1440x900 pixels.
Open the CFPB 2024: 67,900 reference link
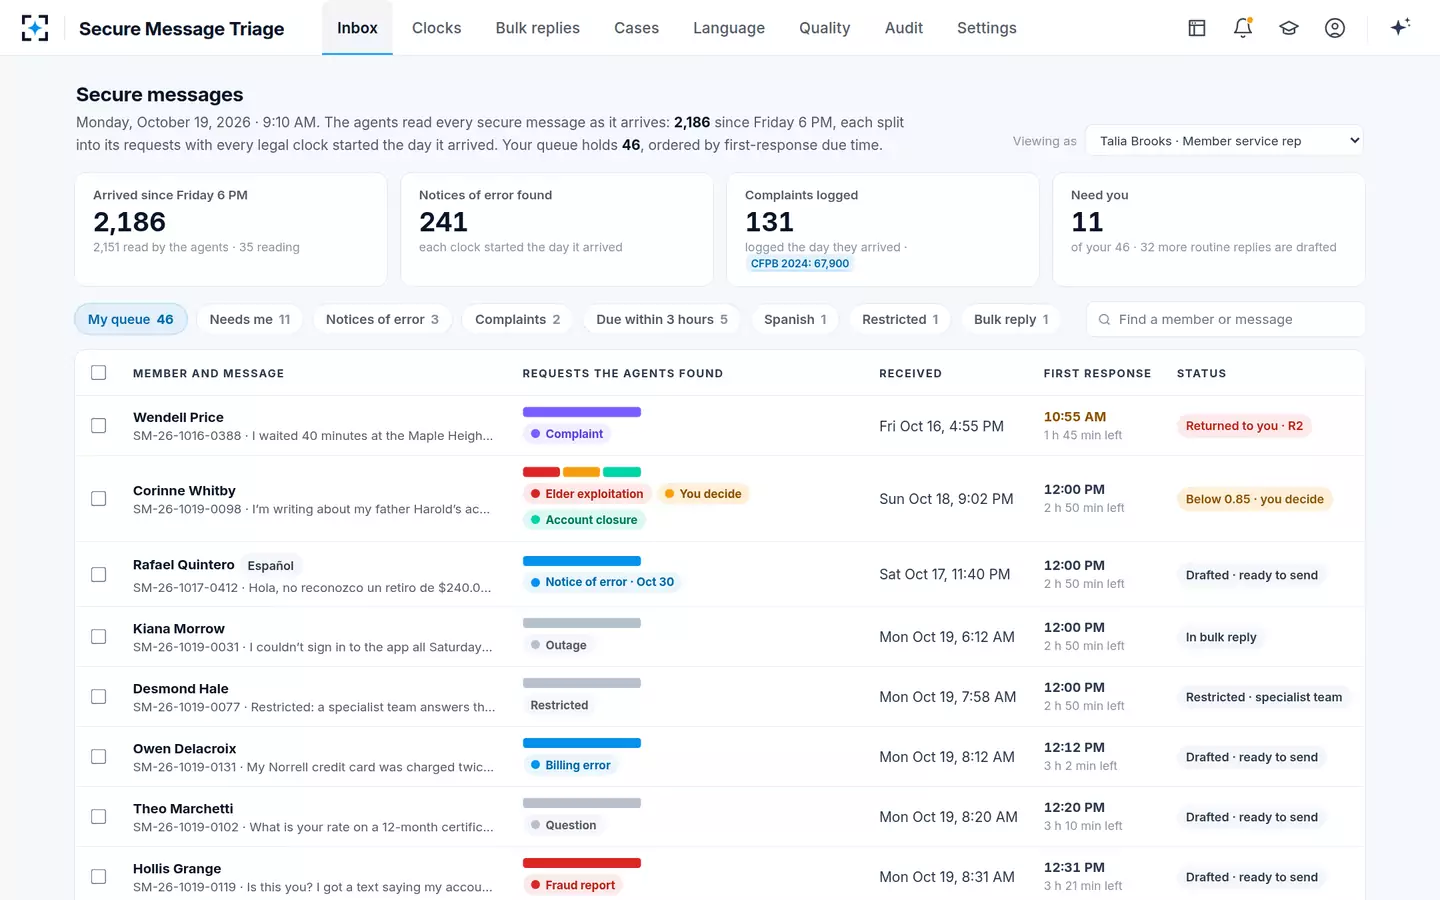click(x=800, y=264)
